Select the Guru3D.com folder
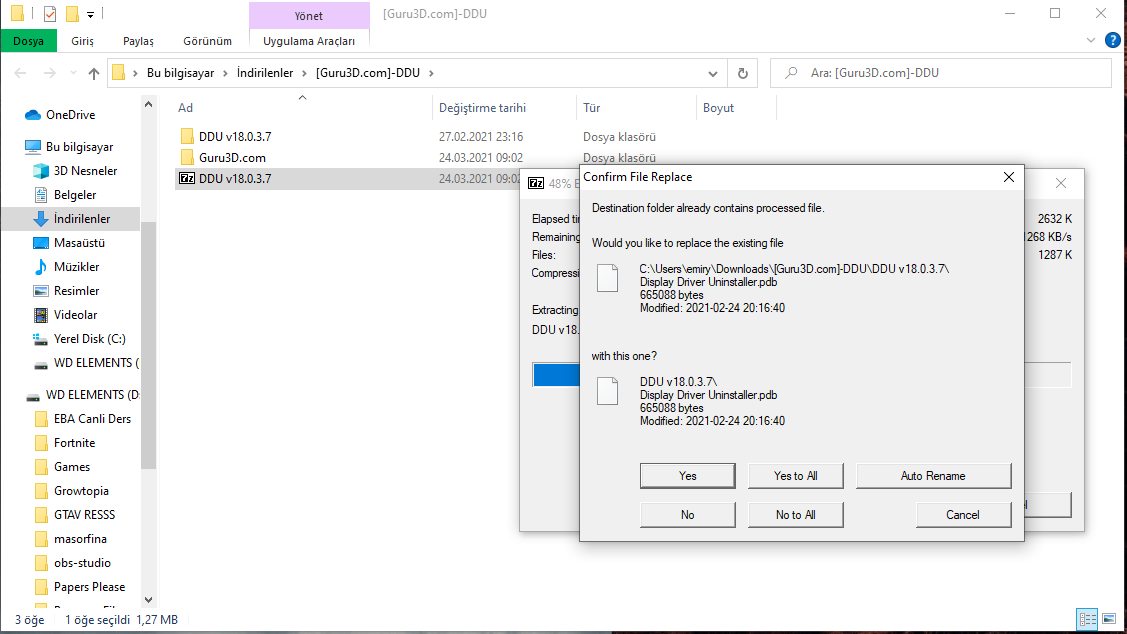1127x634 pixels. [232, 157]
